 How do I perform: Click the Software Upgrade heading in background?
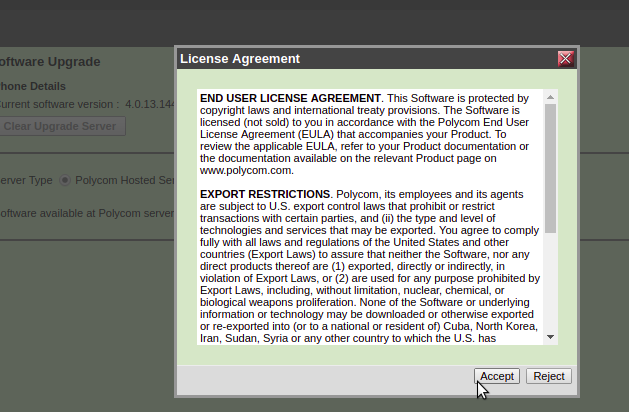[49, 62]
